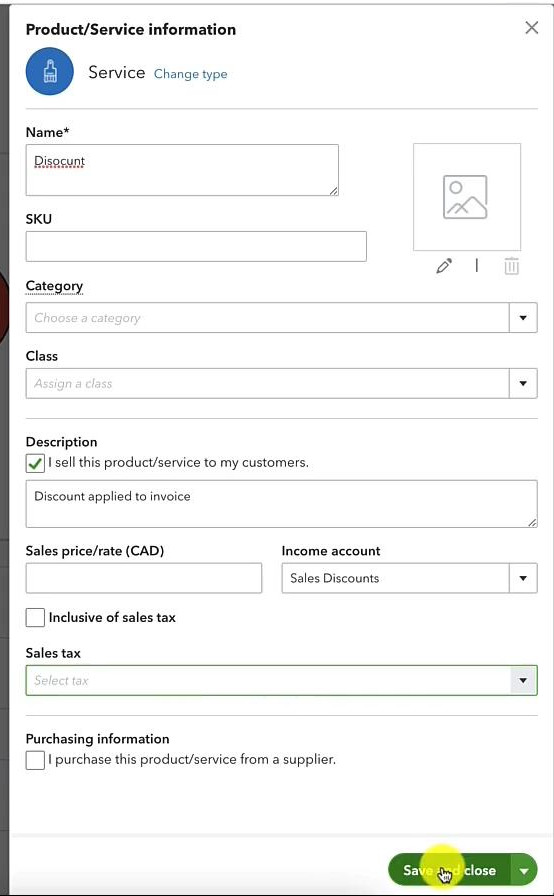The image size is (554, 896).
Task: Open the Save and close dropdown arrow
Action: pos(524,870)
